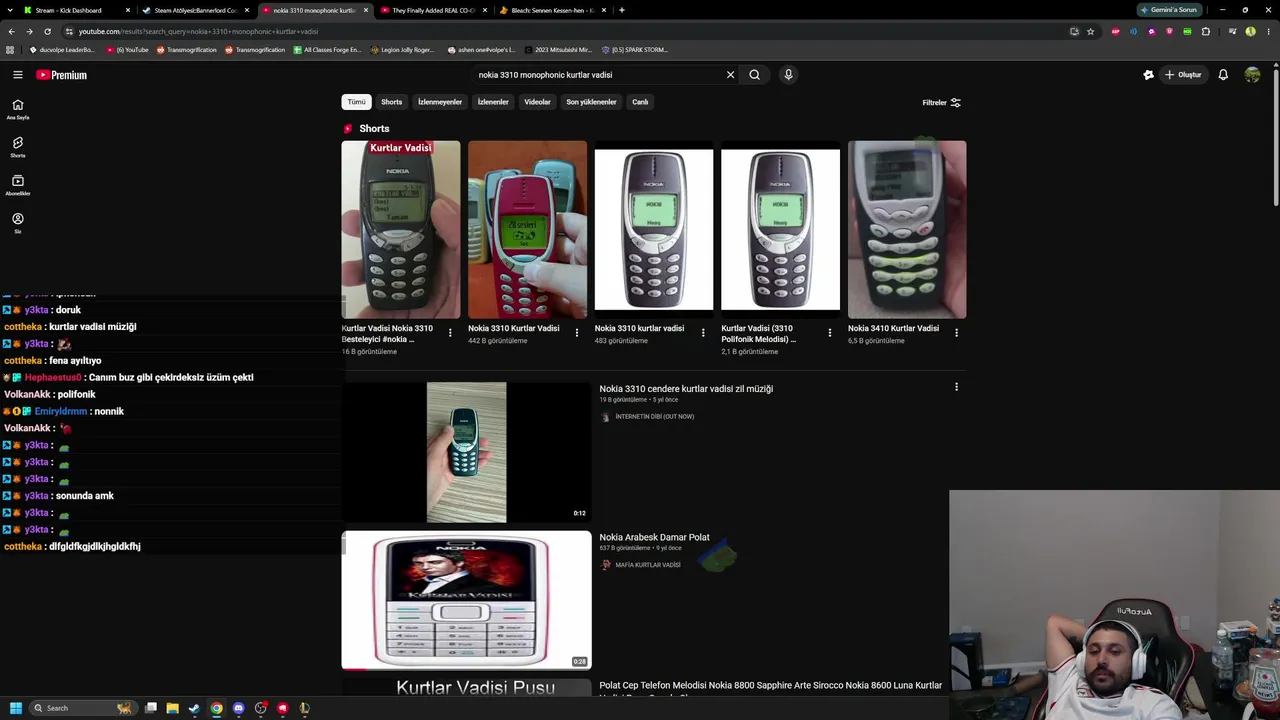
Task: Open options for the 442 B görüntüleme short
Action: coord(577,333)
